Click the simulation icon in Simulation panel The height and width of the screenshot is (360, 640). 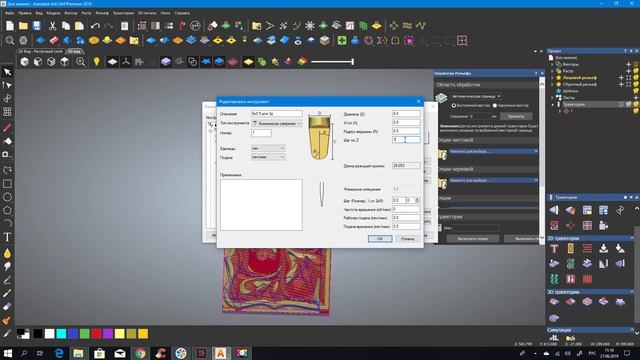click(x=554, y=338)
